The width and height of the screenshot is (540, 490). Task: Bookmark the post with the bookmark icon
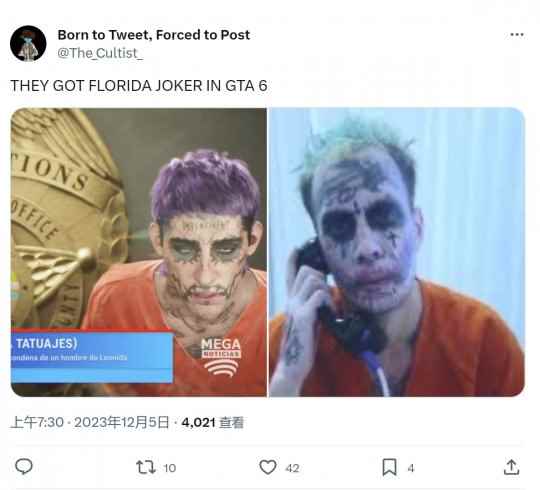389,467
